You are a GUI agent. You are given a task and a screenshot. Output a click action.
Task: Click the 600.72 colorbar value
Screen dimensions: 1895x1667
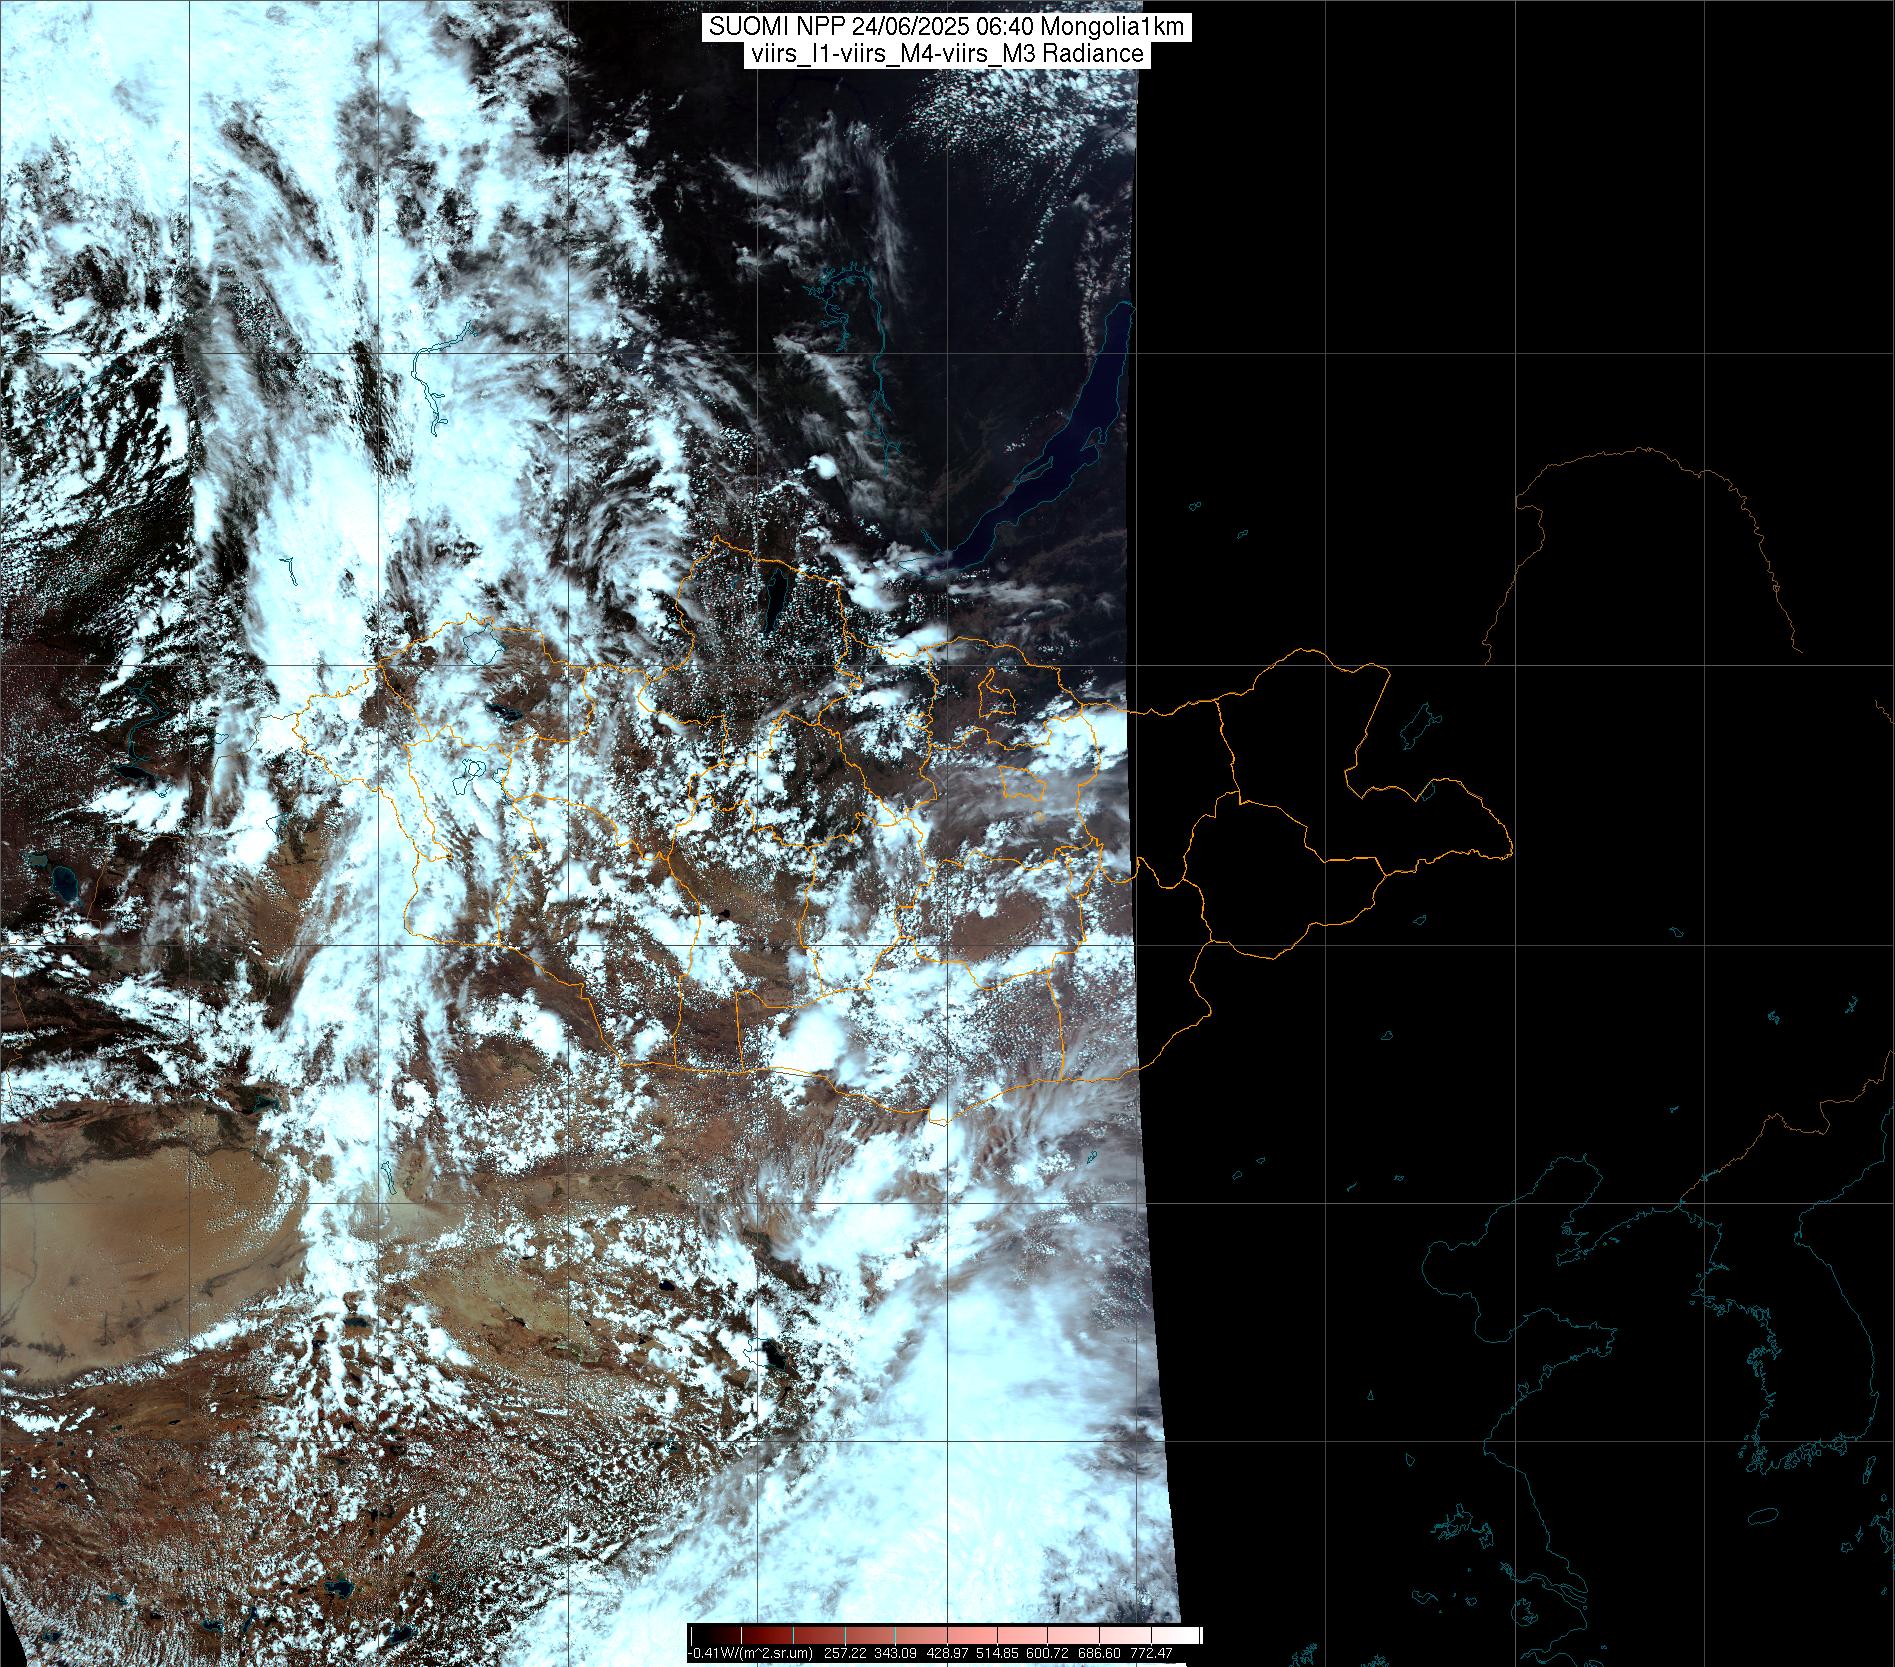[1047, 1653]
